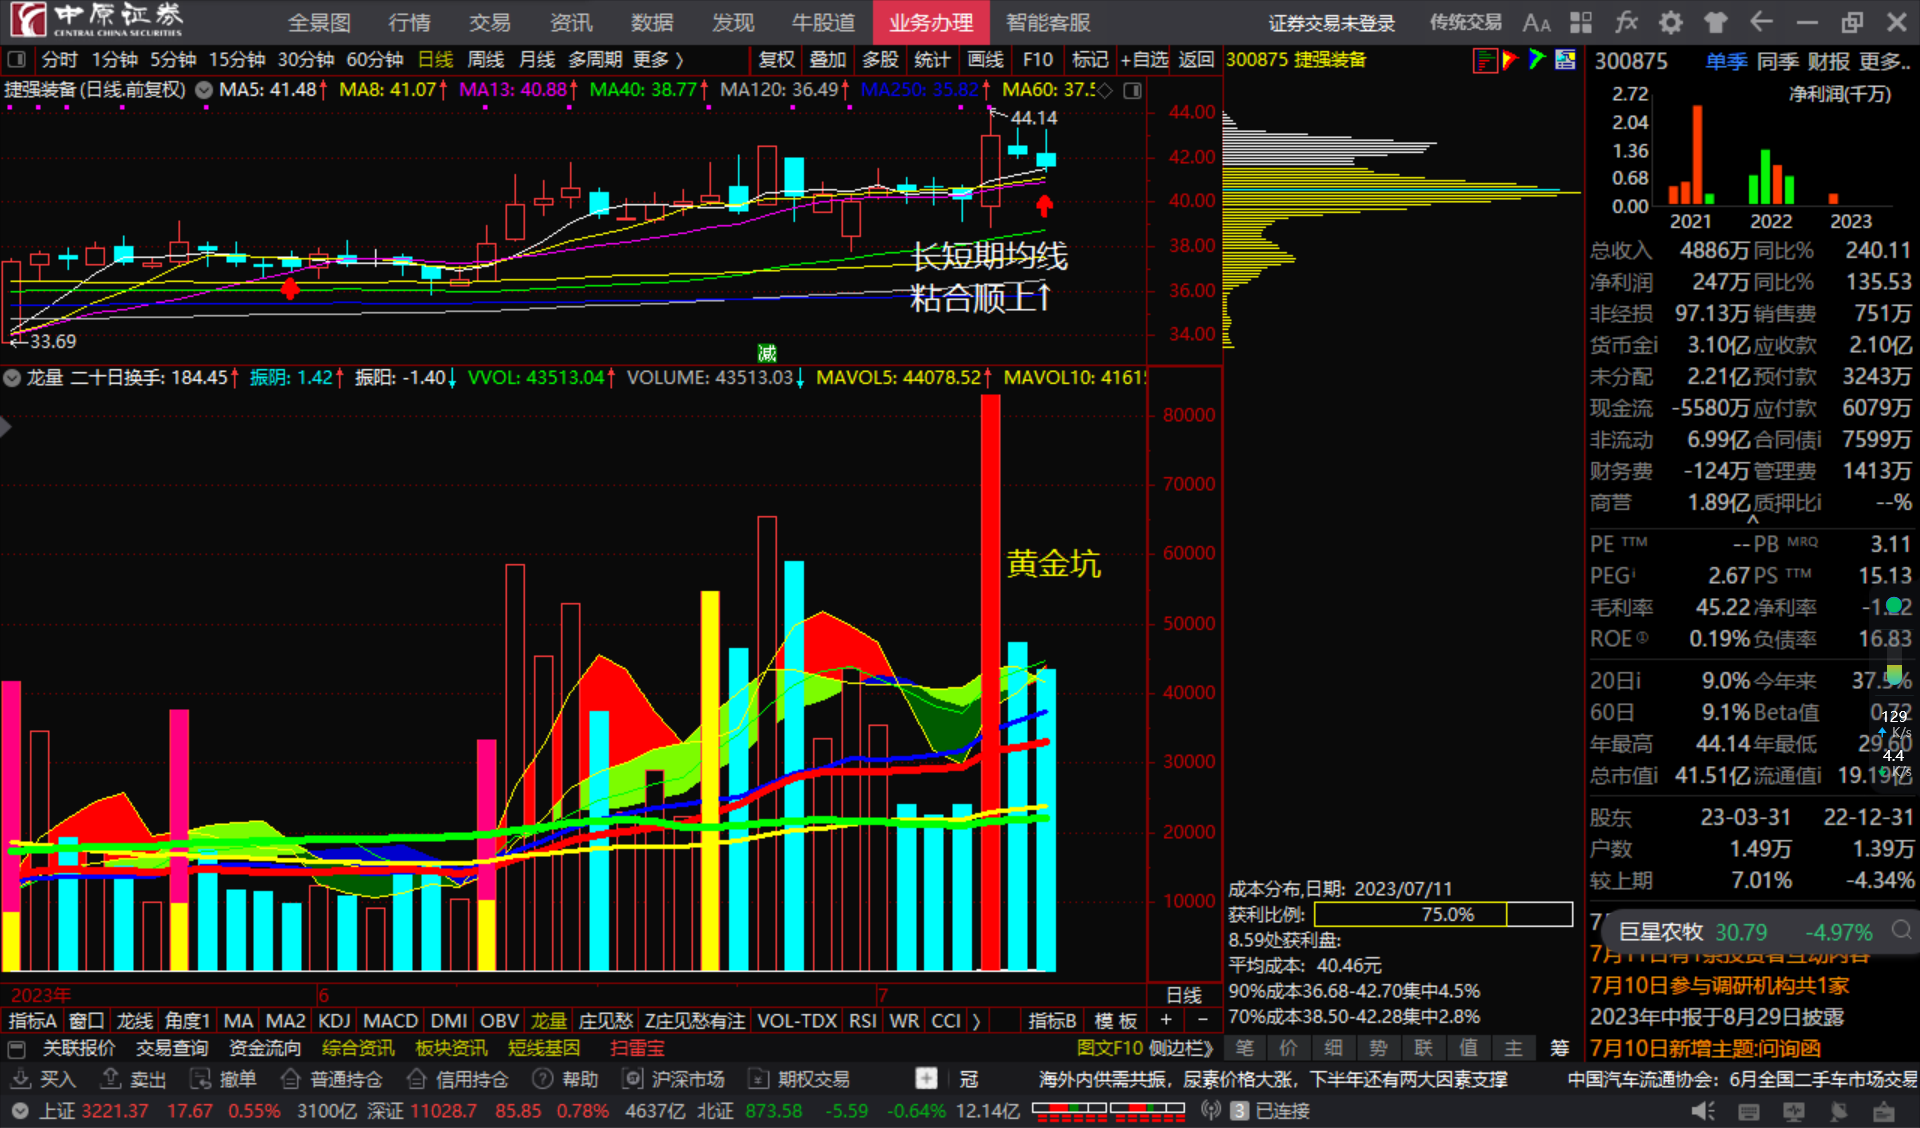Open the 牛股道 menu tab
The width and height of the screenshot is (1920, 1128).
click(x=823, y=22)
